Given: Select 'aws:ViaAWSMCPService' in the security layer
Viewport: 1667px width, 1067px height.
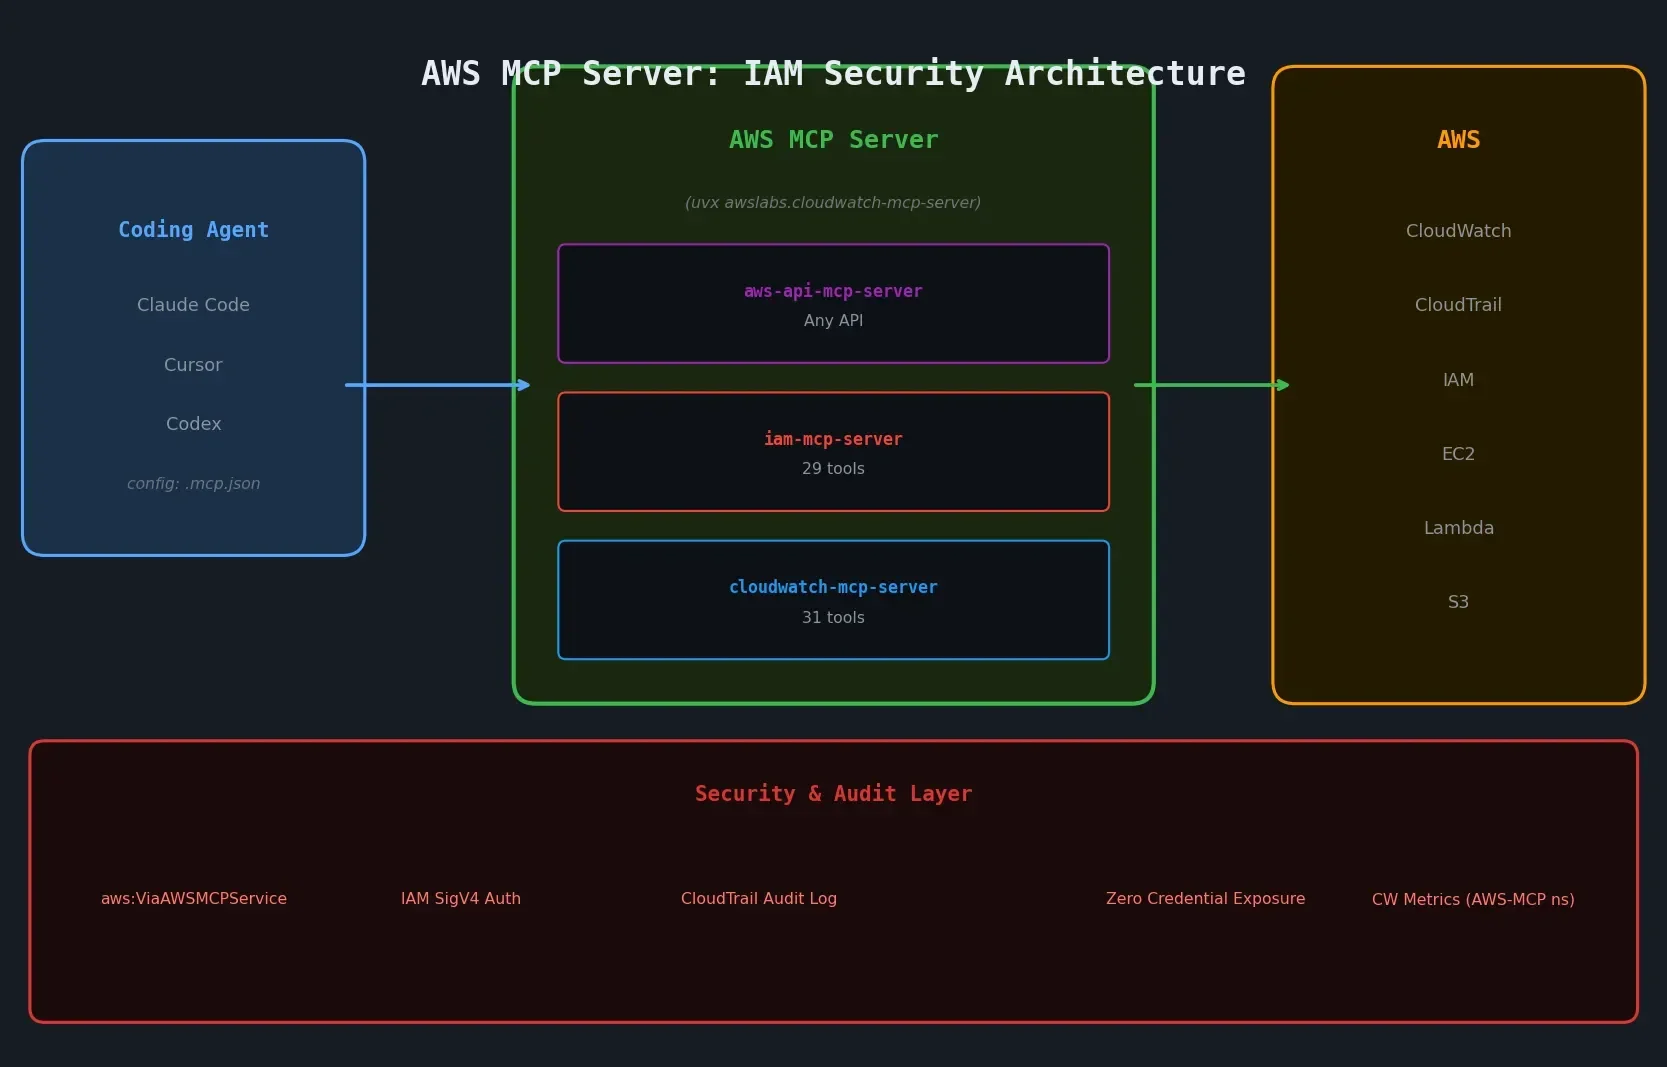Looking at the screenshot, I should pyautogui.click(x=193, y=899).
